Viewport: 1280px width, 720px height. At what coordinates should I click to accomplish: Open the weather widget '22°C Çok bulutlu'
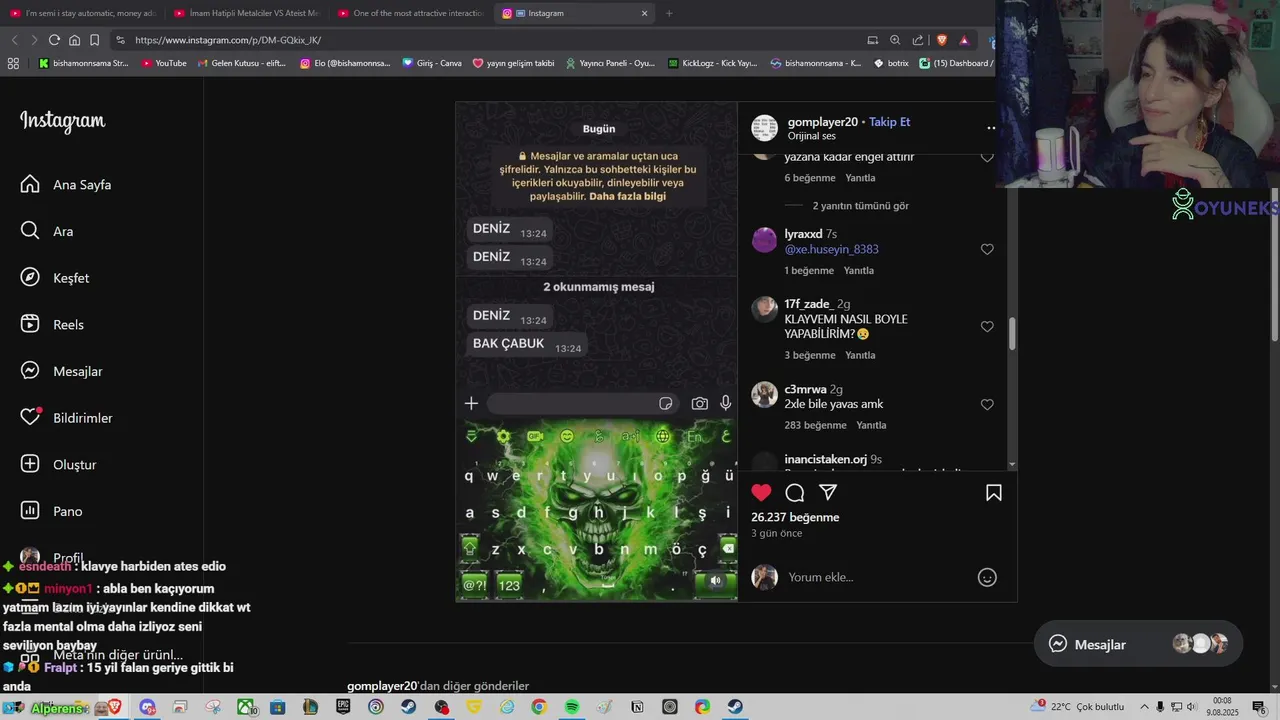1078,707
